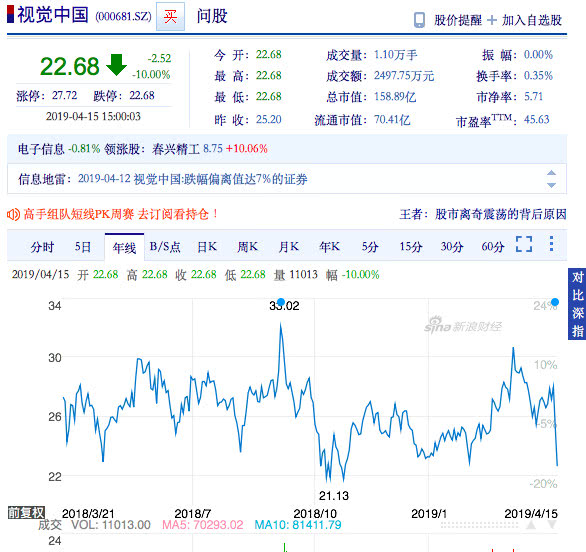Viewport: 586px width, 552px height.
Task: Toggle the 前复权 adjustment label
Action: tap(26, 513)
